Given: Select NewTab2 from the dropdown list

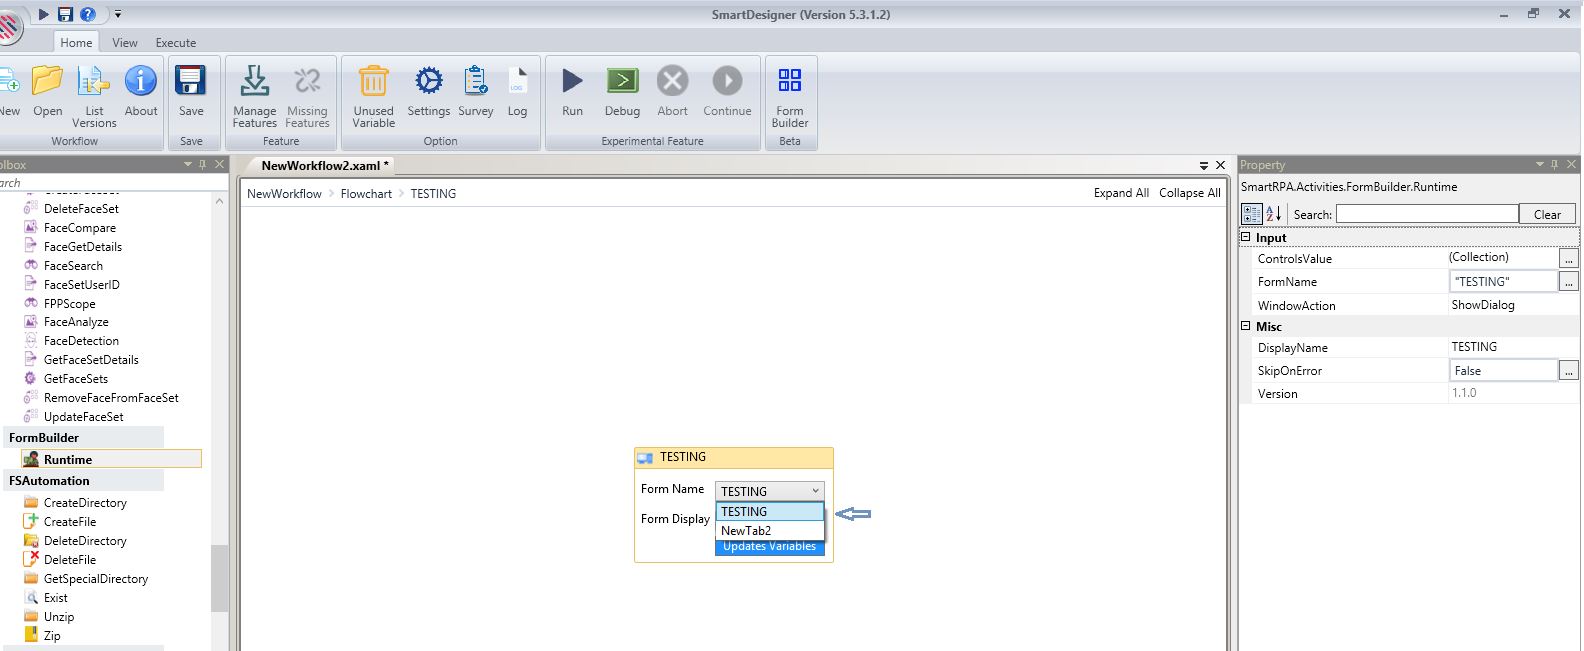Looking at the screenshot, I should point(746,531).
